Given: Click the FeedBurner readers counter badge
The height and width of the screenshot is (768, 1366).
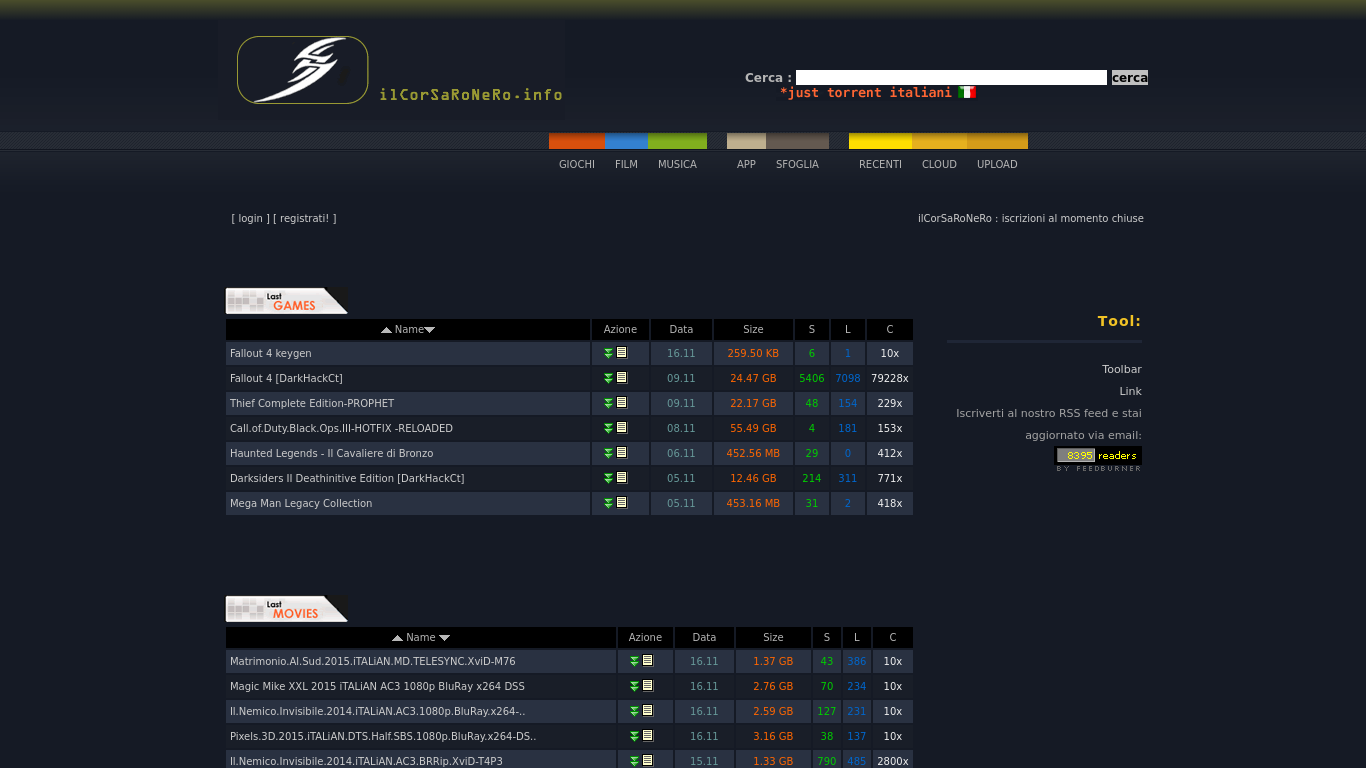Looking at the screenshot, I should point(1098,456).
